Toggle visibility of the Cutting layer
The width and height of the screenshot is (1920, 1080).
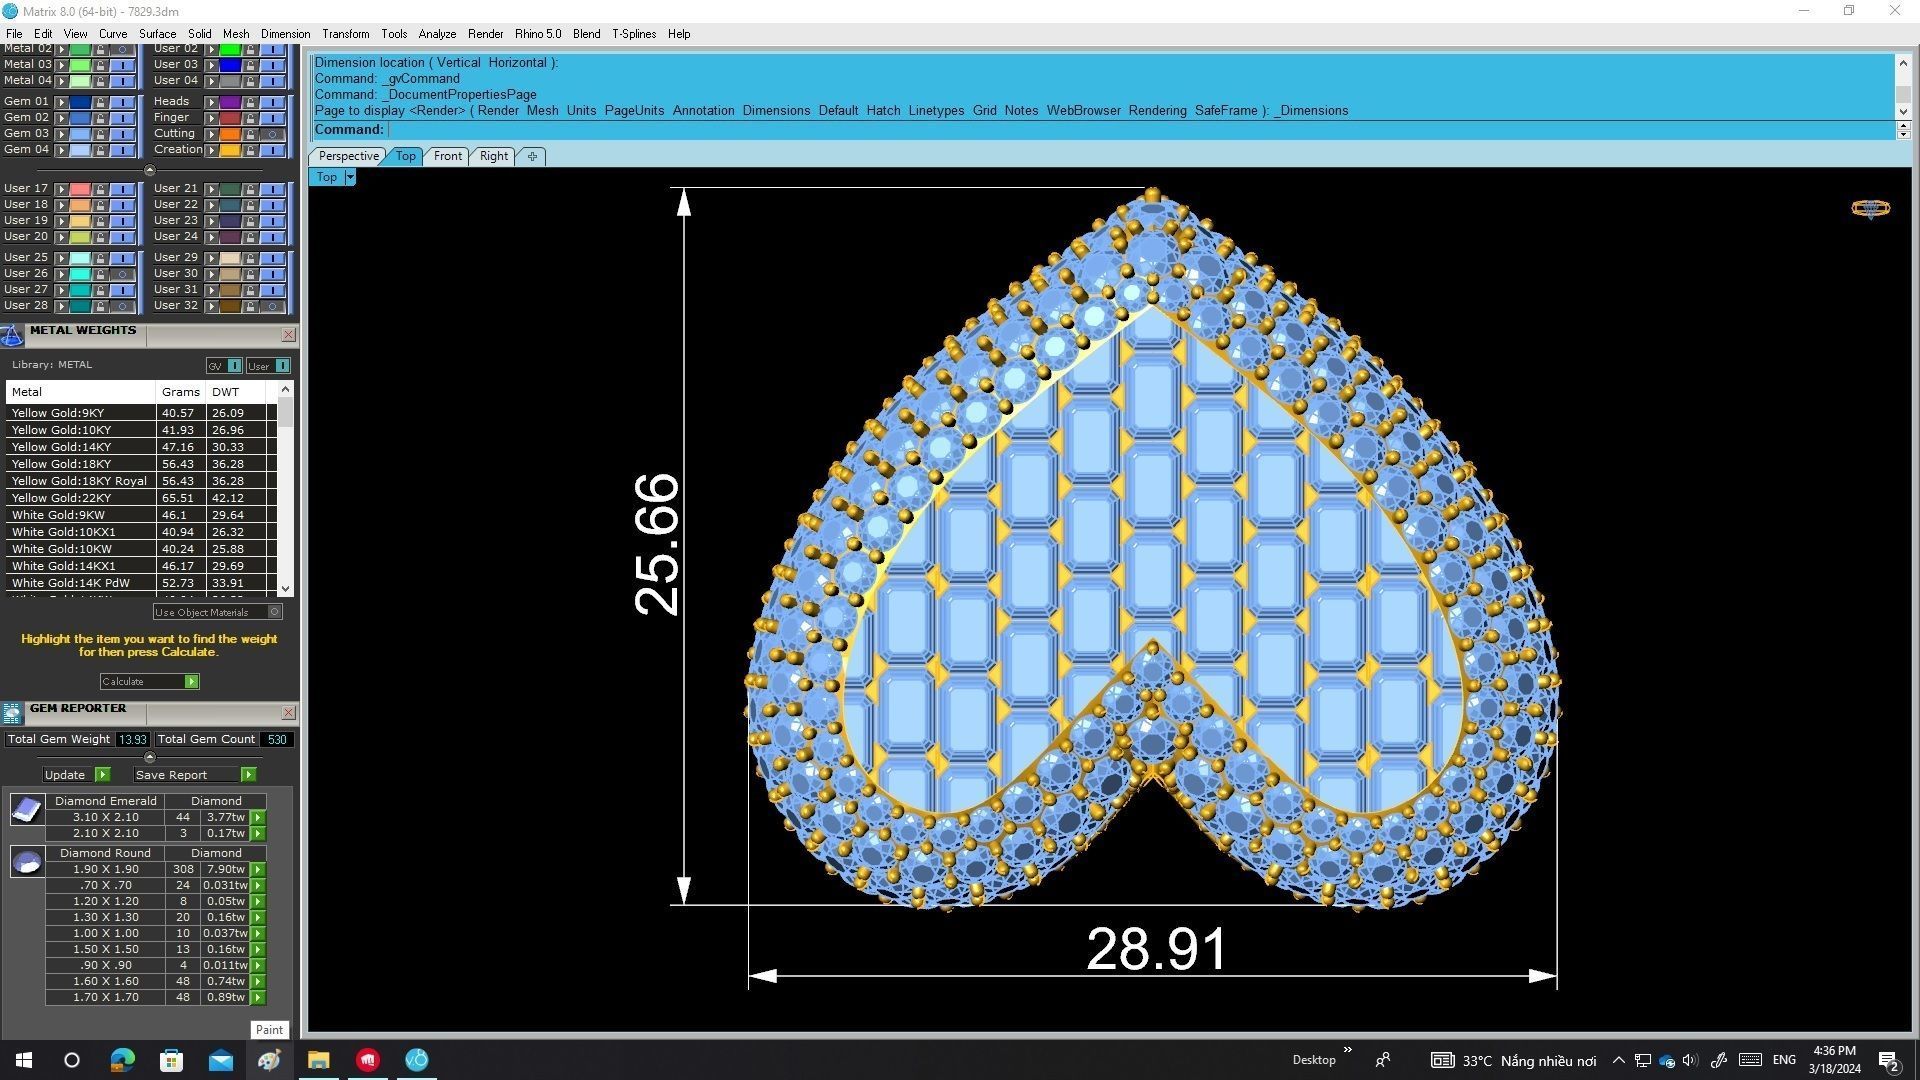point(272,134)
